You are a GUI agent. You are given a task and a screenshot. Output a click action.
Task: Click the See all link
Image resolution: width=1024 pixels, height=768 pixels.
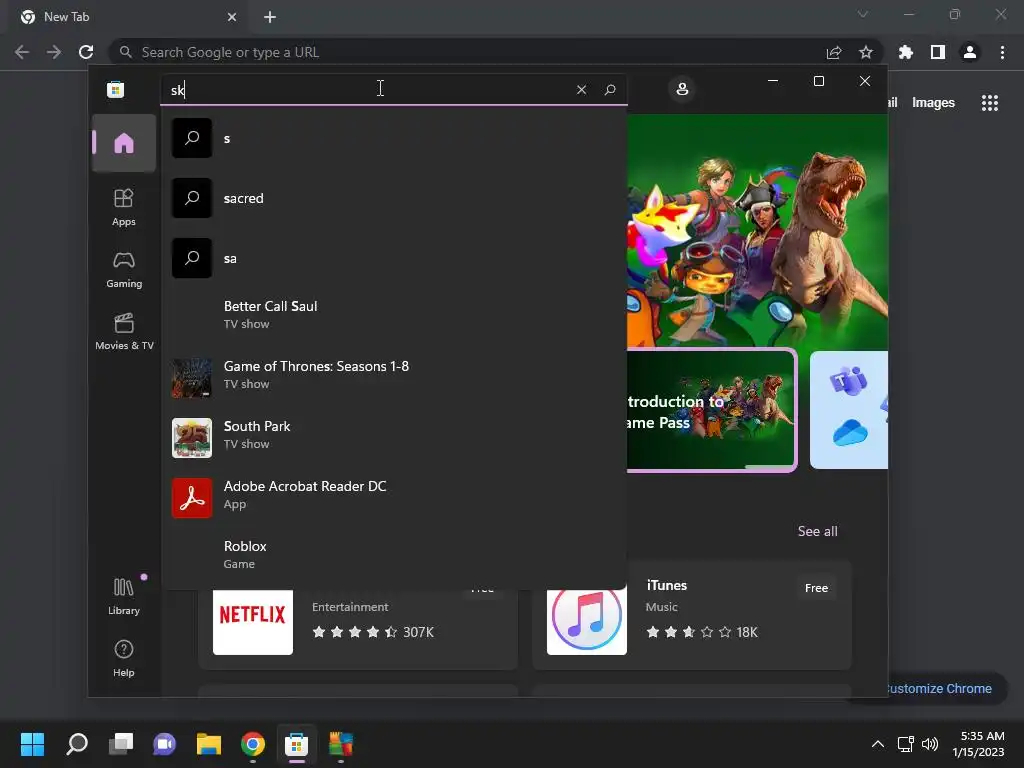817,531
